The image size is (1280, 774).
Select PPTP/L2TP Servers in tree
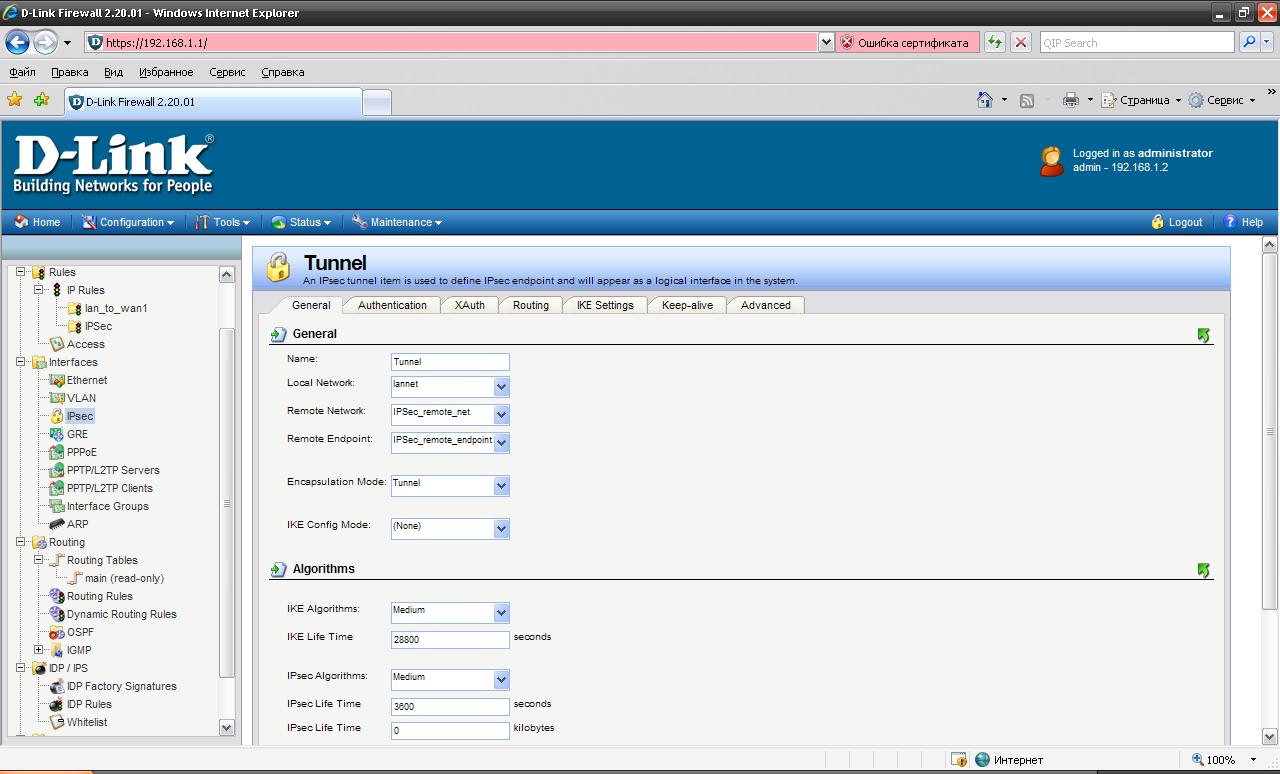(113, 470)
